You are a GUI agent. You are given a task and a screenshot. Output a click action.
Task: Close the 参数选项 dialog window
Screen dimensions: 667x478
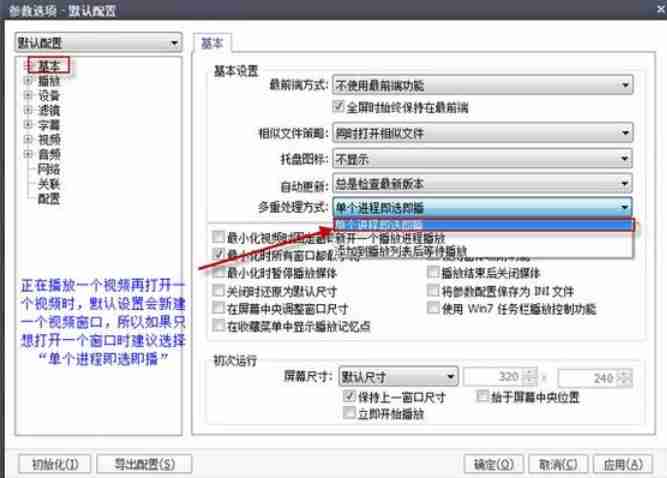[x=661, y=9]
